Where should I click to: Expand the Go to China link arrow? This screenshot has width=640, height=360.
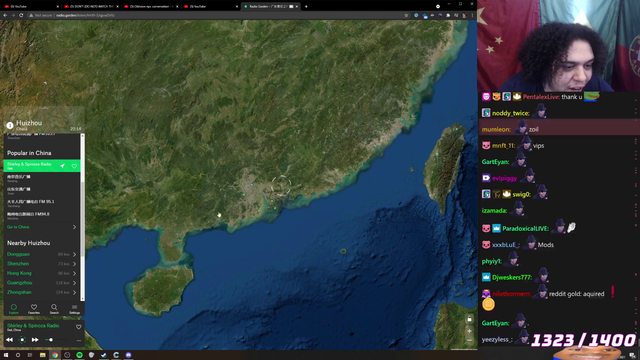pos(74,227)
